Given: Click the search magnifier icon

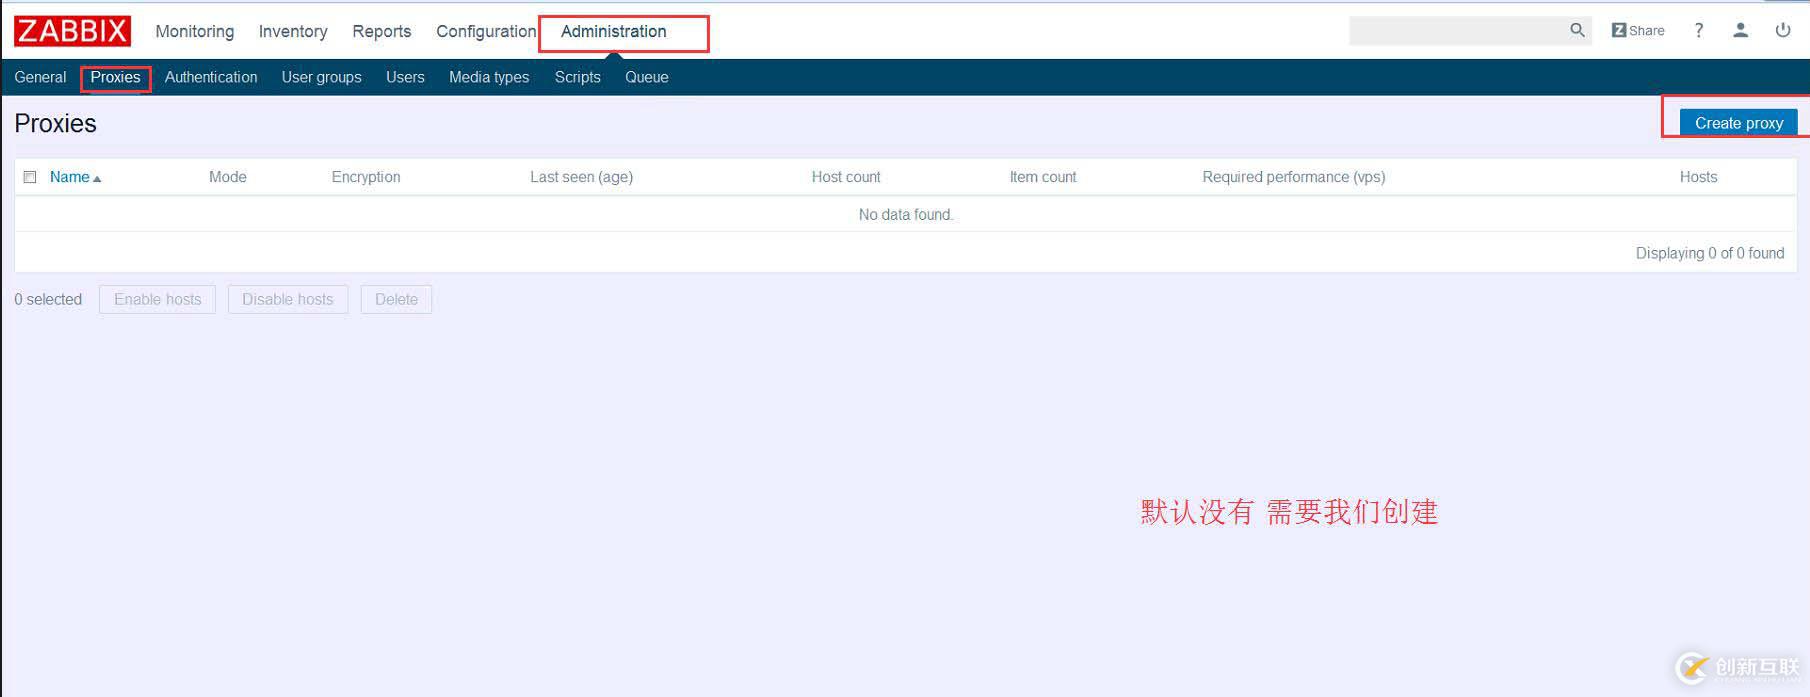Looking at the screenshot, I should [x=1577, y=30].
